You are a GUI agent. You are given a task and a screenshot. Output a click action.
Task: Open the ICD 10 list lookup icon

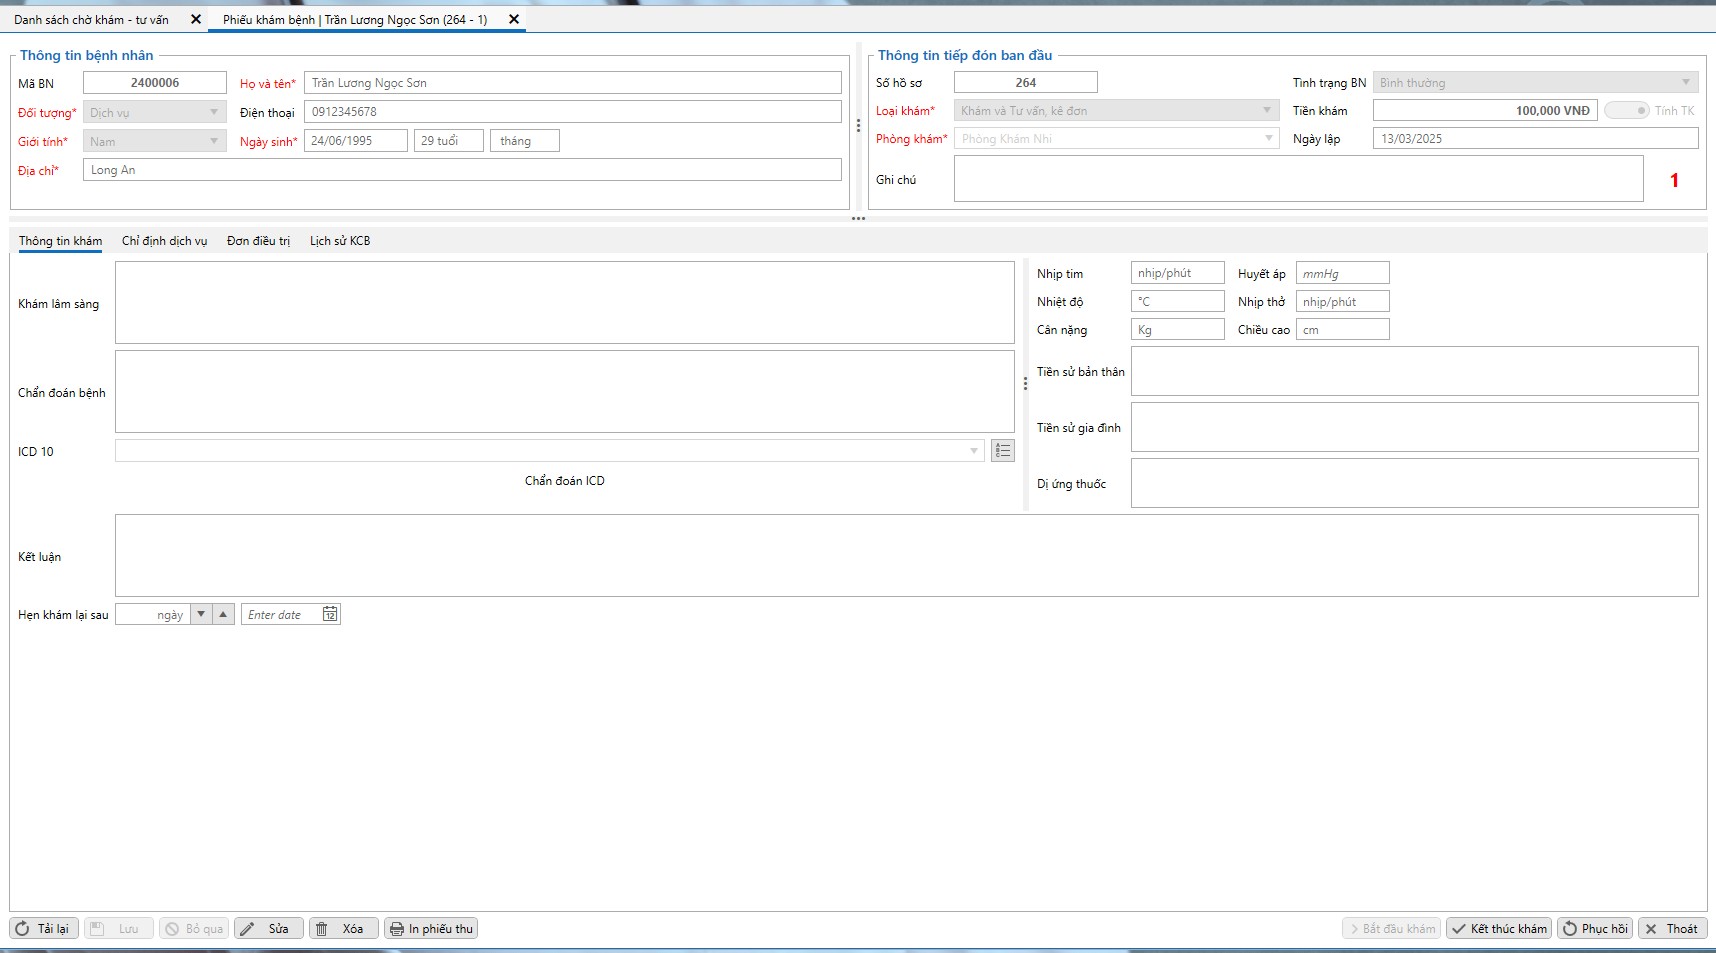point(1003,451)
